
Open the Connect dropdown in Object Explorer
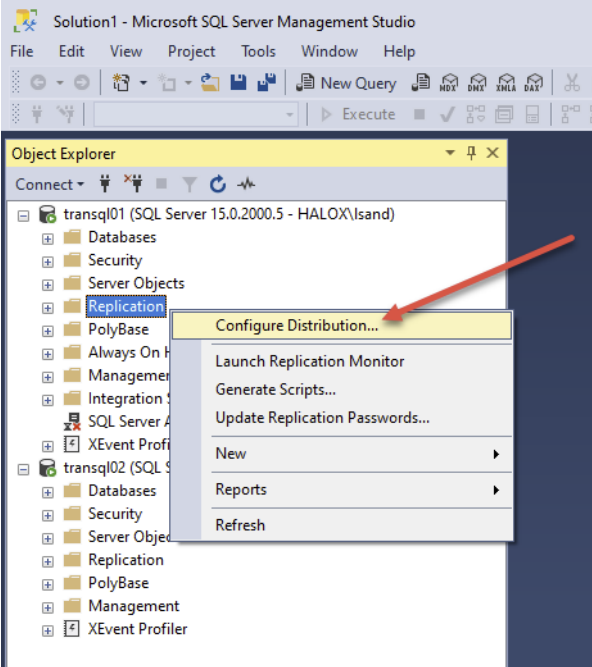(49, 185)
